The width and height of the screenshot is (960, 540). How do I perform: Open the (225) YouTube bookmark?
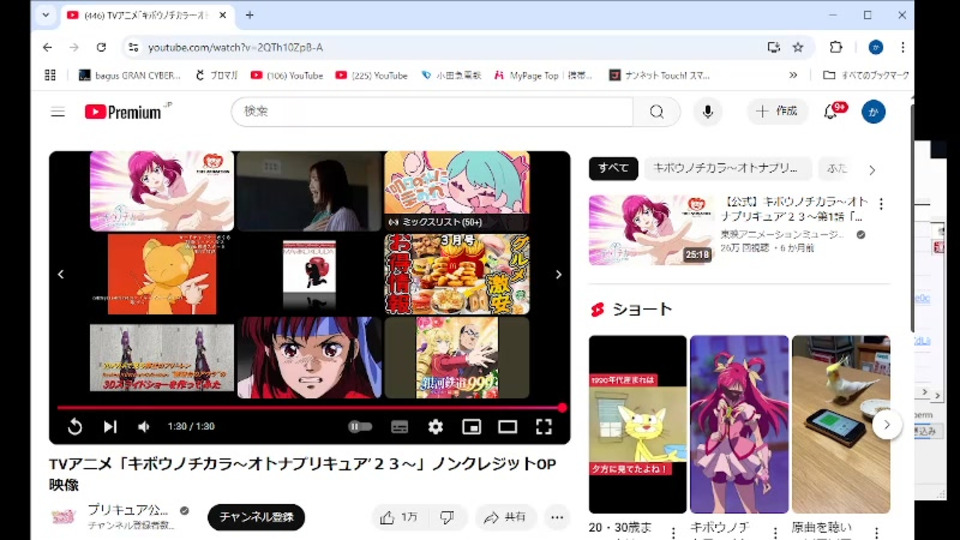[x=371, y=75]
